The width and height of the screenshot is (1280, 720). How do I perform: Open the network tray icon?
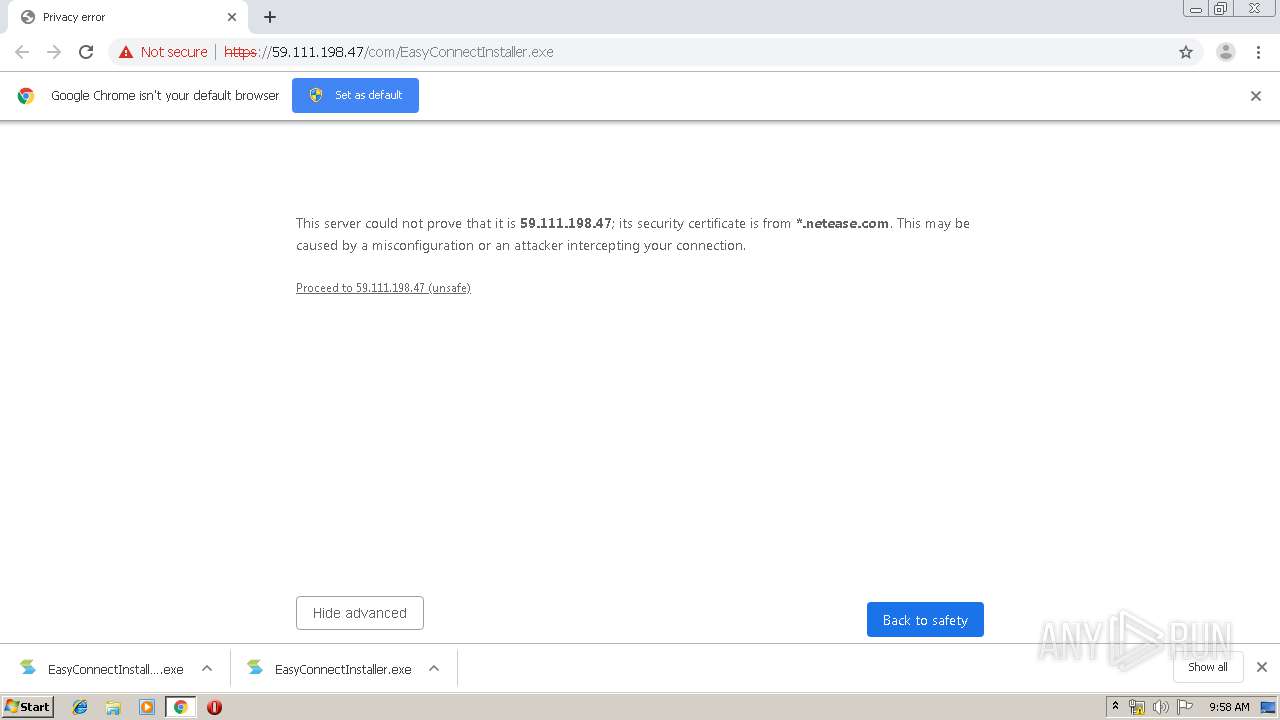click(1137, 707)
